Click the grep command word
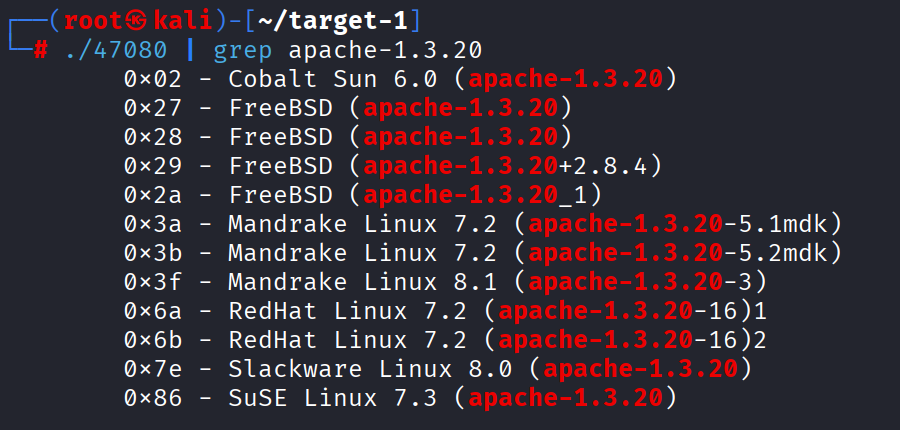The height and width of the screenshot is (430, 900). 242,49
